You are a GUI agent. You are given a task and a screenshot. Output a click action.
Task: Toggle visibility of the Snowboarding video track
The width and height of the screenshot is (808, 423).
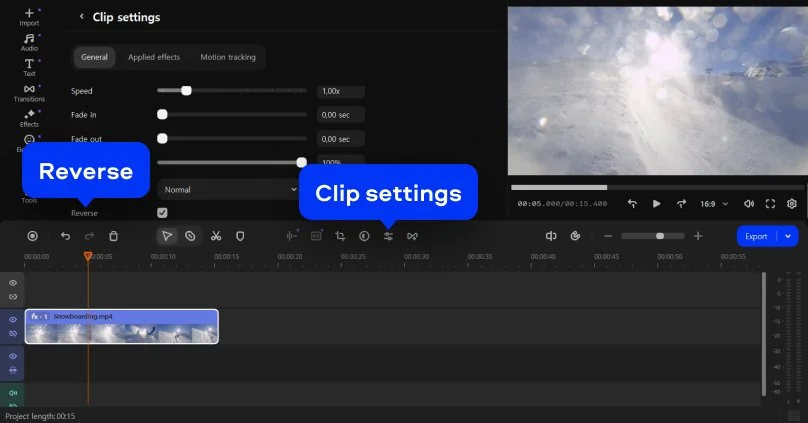pyautogui.click(x=13, y=319)
